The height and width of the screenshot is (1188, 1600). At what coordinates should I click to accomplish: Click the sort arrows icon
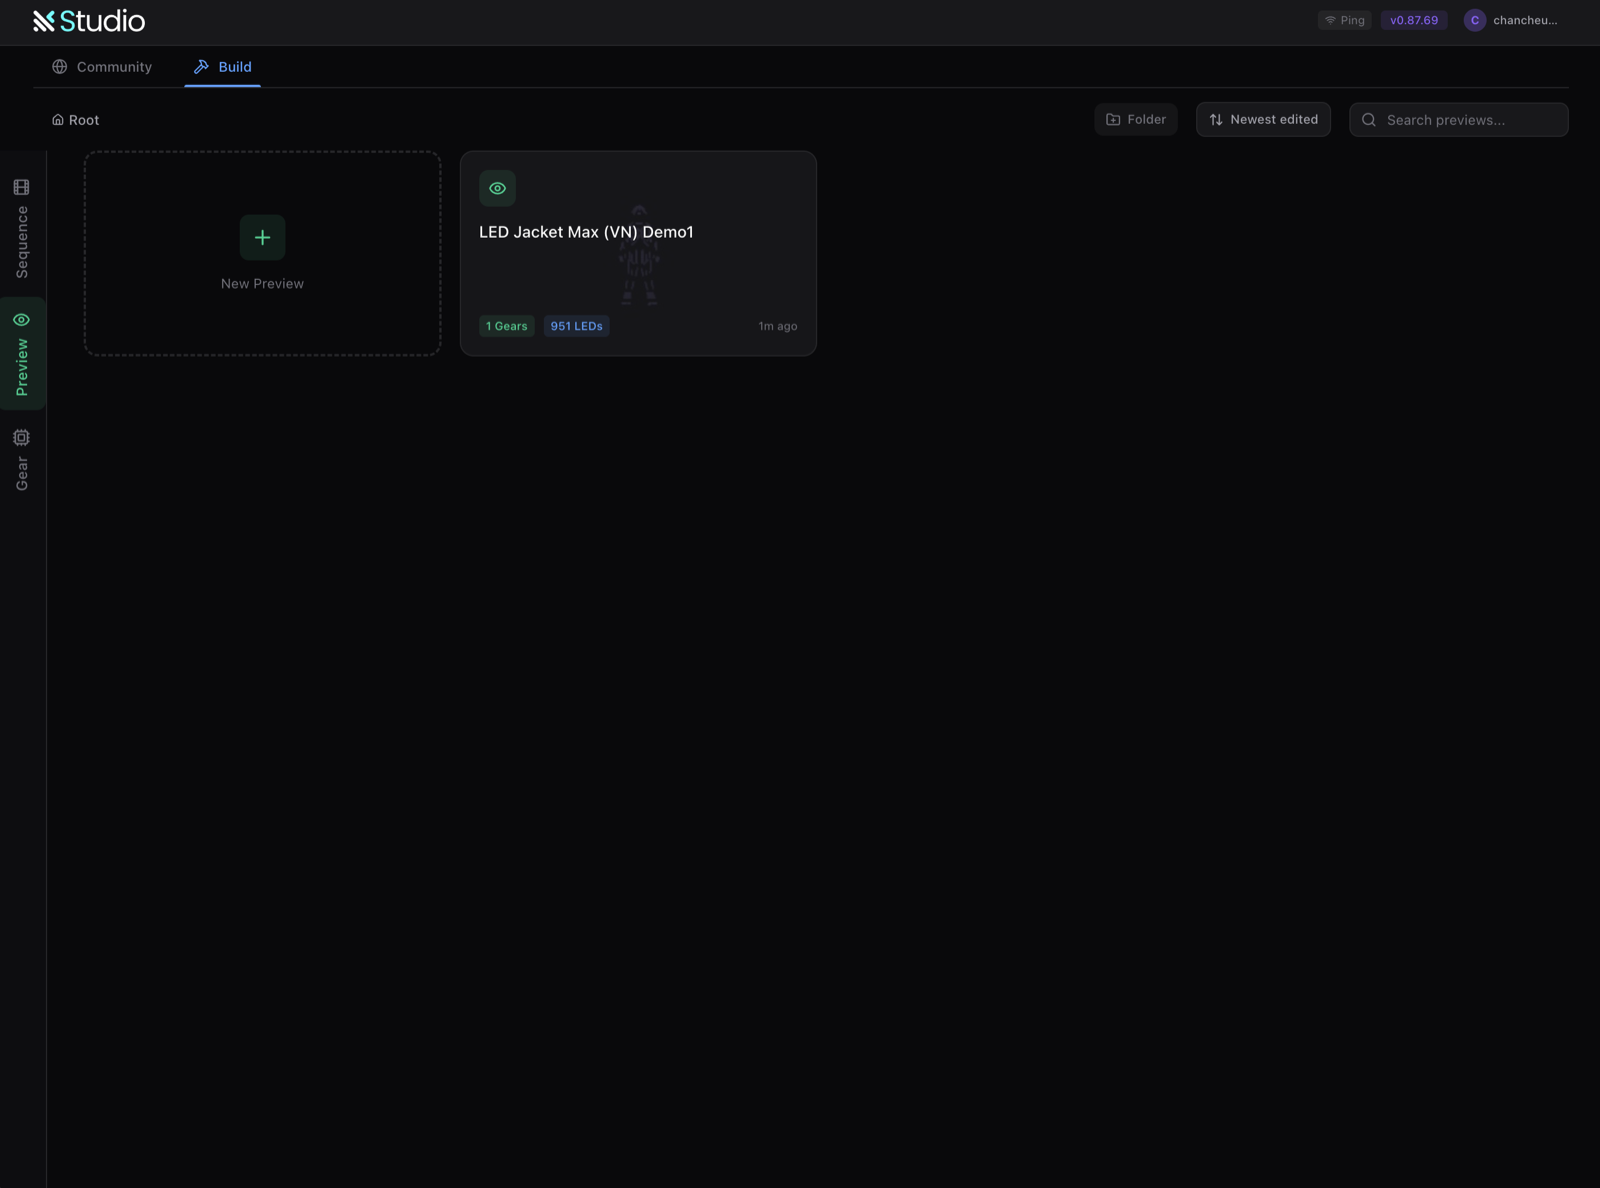pyautogui.click(x=1216, y=119)
